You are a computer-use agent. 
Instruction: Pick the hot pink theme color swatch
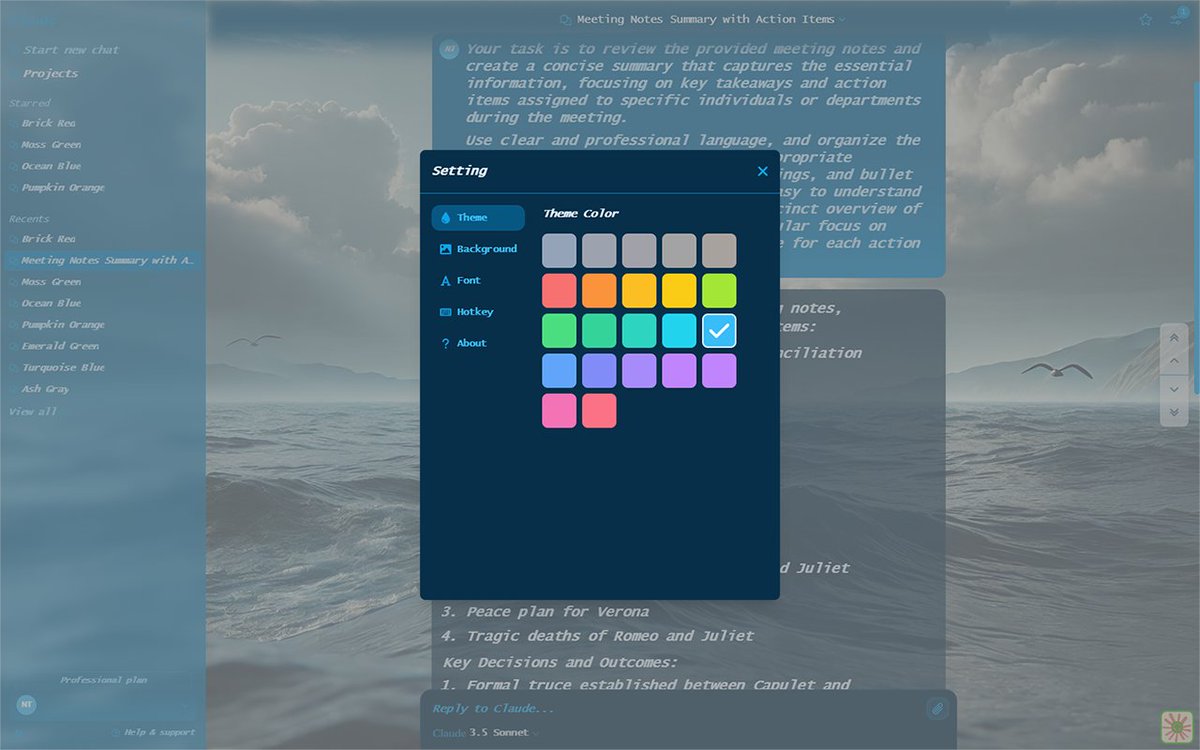point(559,411)
